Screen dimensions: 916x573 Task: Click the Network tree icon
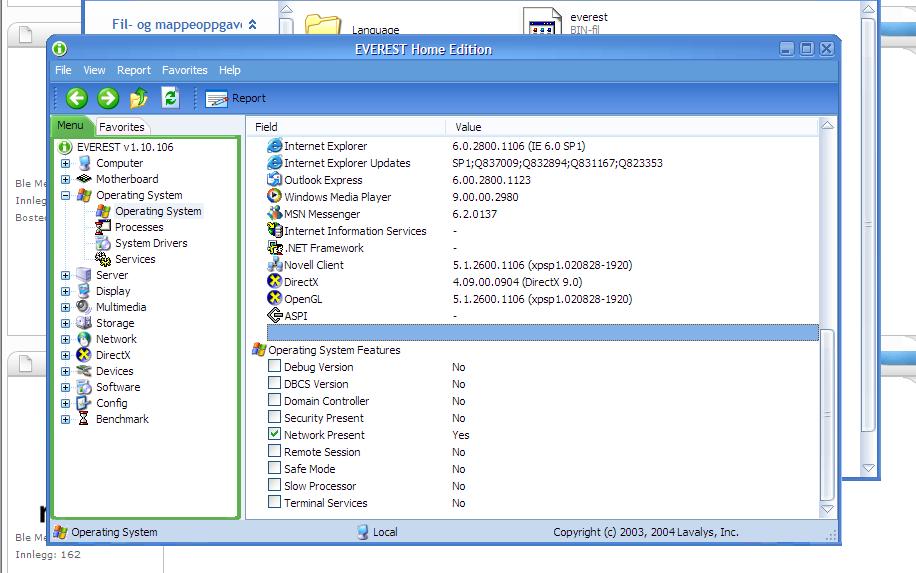click(x=84, y=339)
